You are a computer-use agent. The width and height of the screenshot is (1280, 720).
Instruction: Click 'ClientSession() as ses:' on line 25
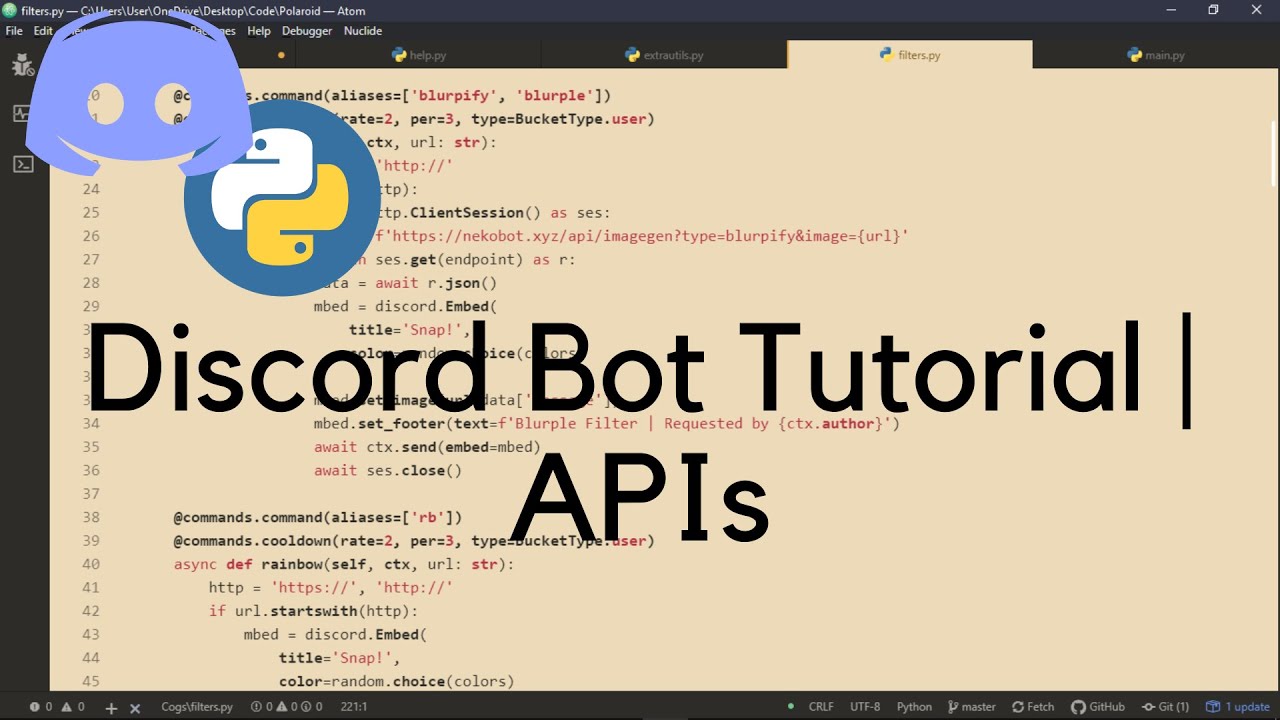coord(510,213)
